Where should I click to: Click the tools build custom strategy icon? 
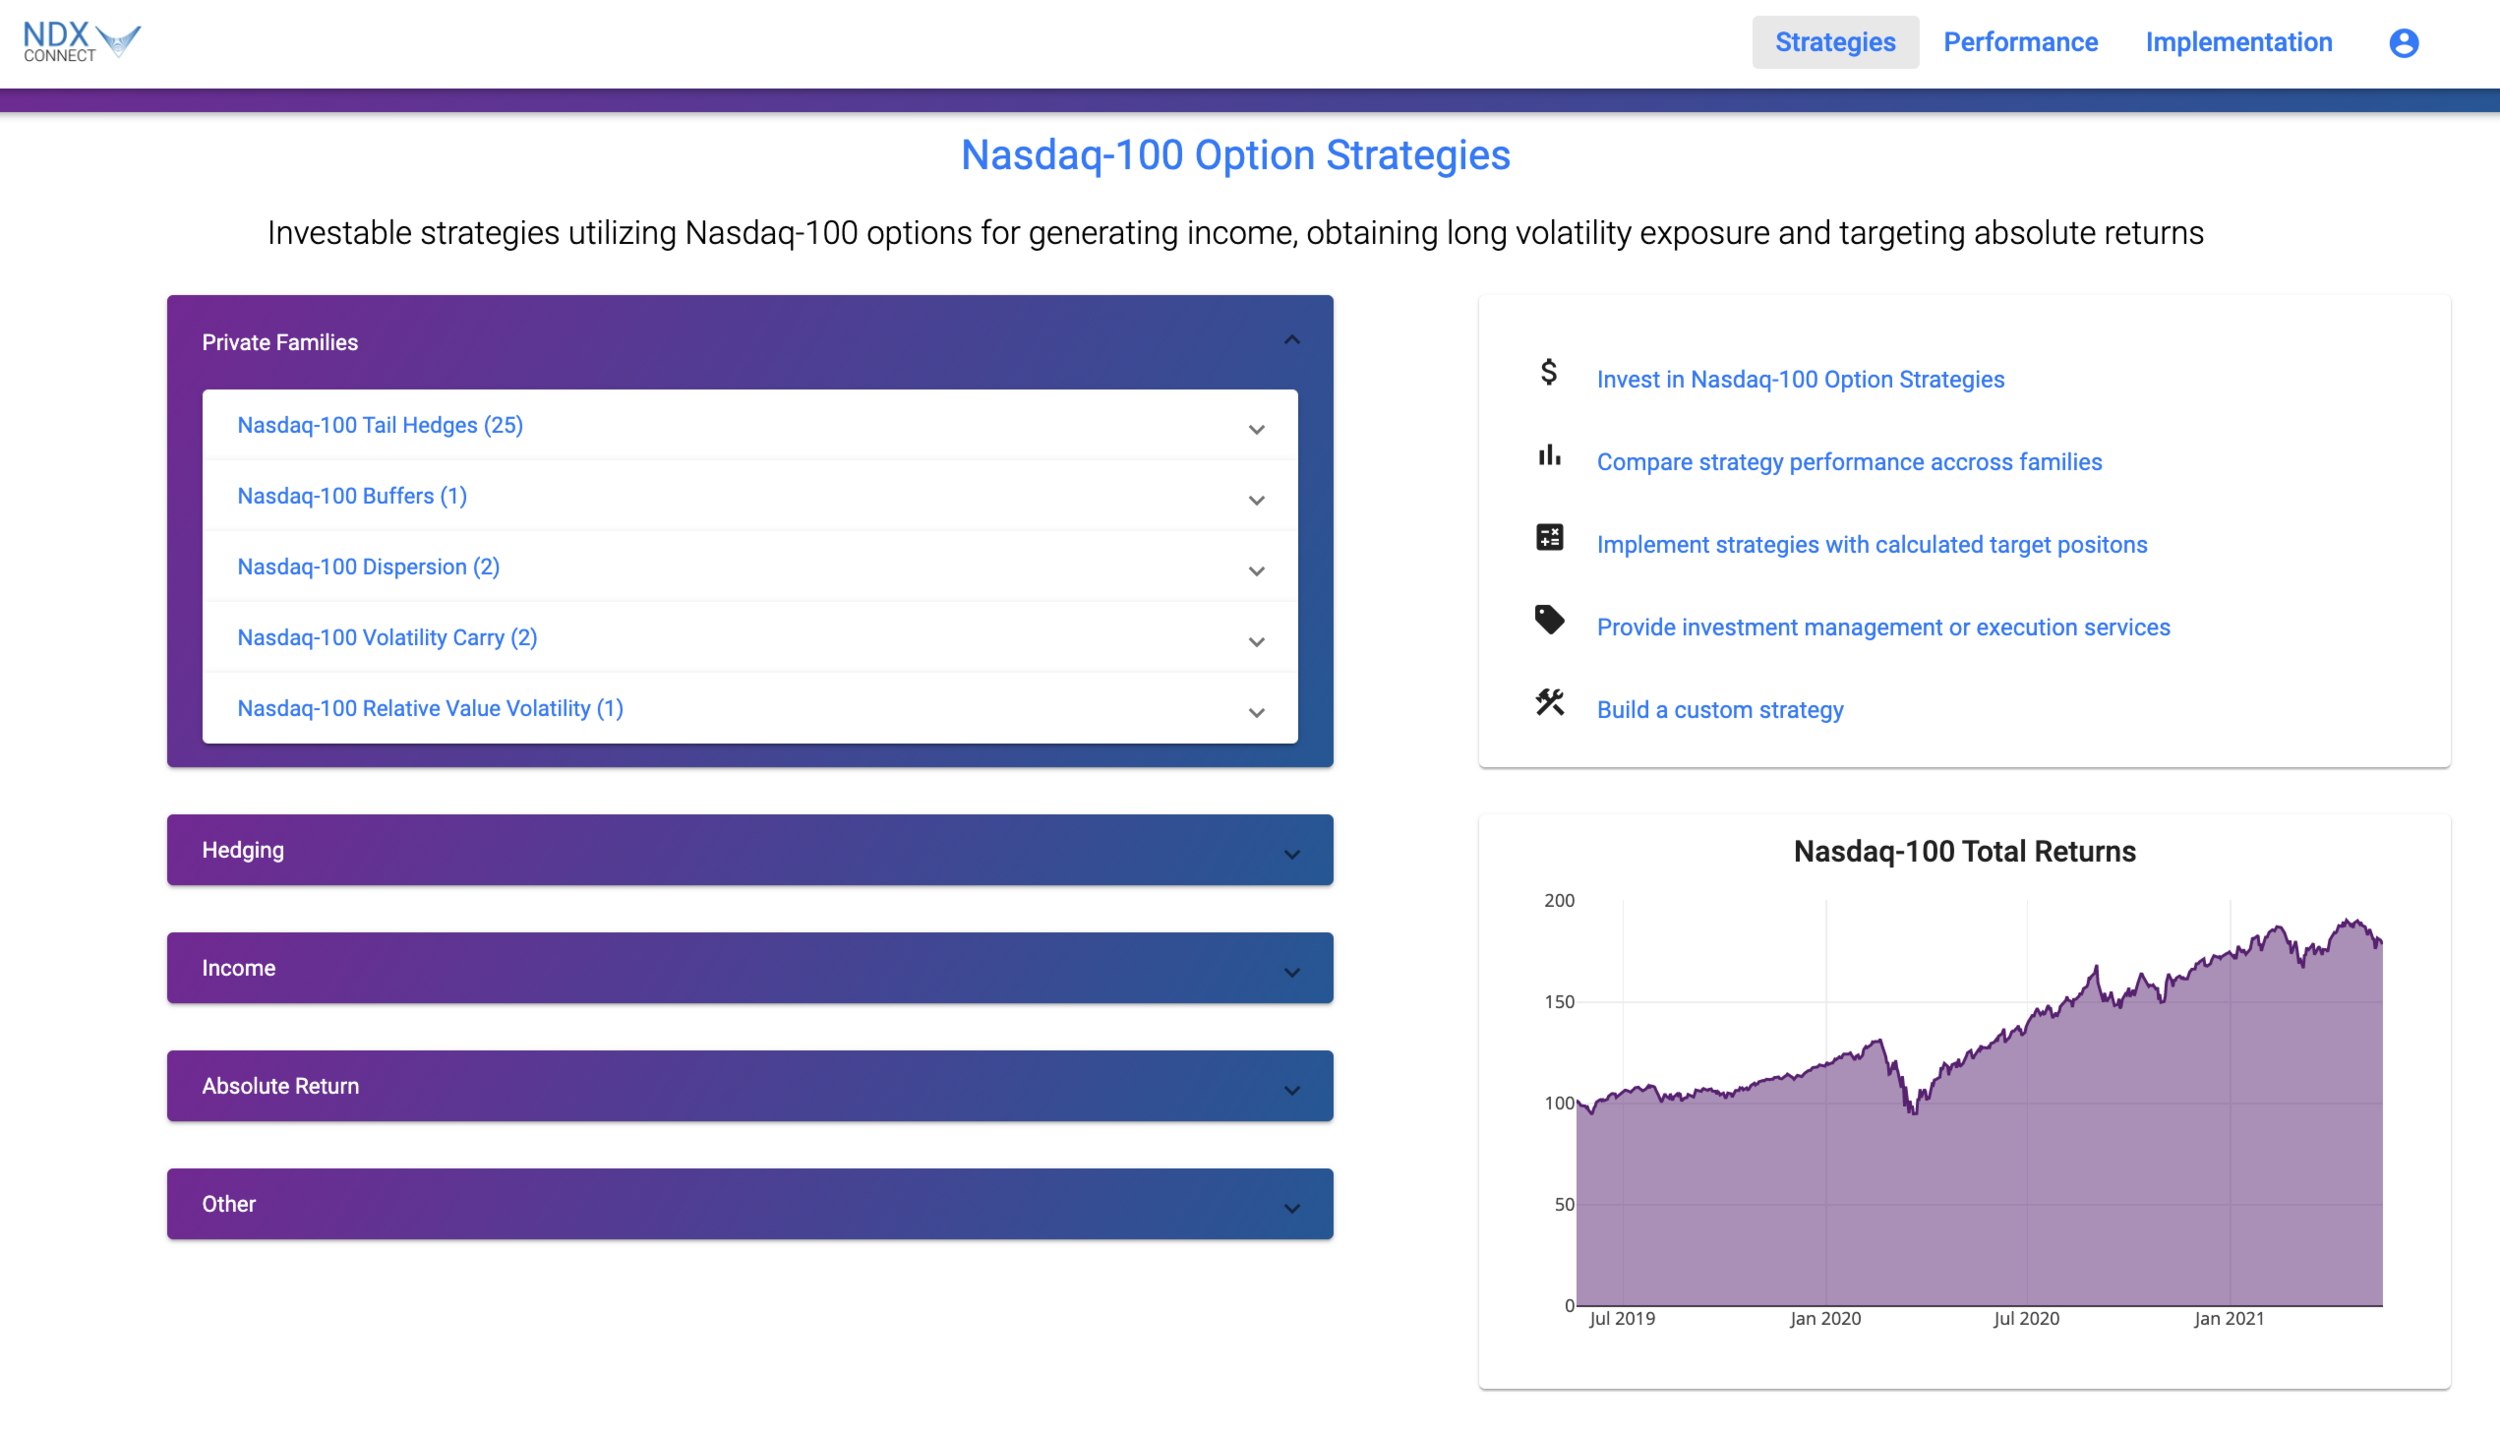click(1549, 703)
